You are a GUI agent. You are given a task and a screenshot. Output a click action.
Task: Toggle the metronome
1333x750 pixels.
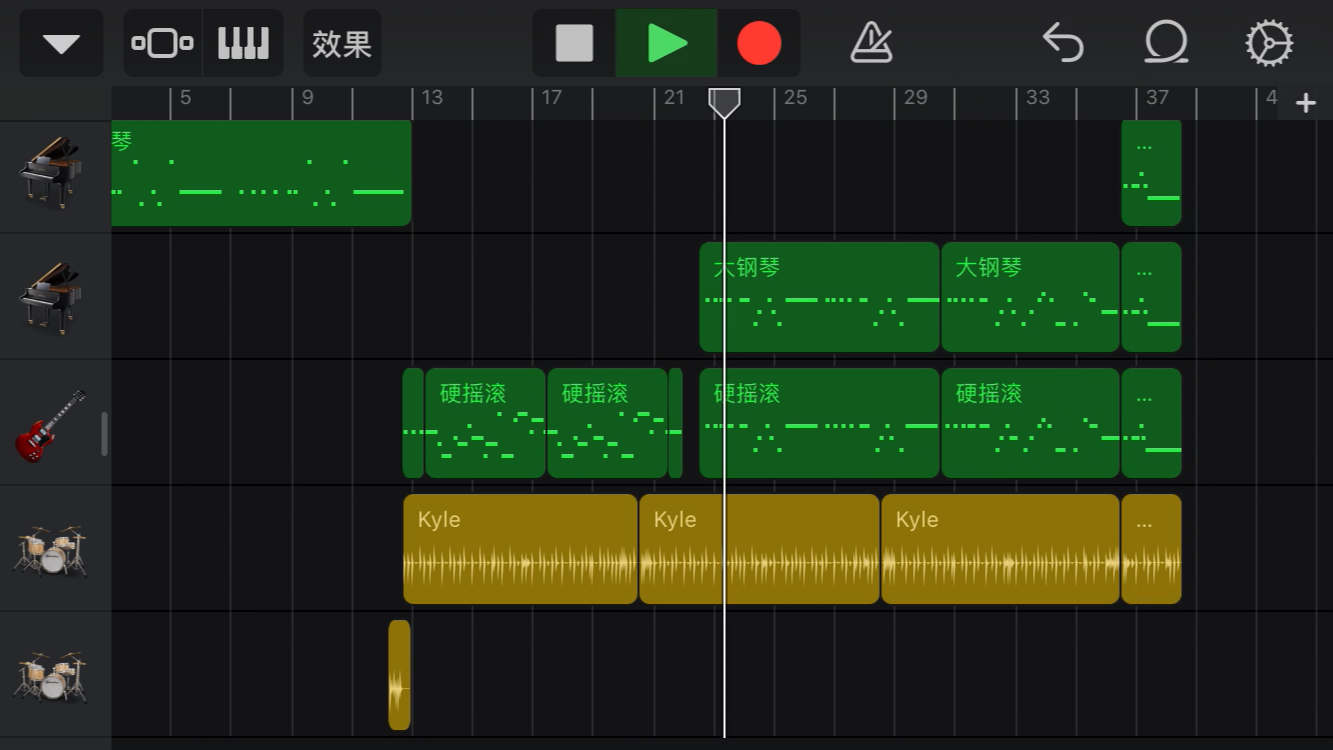[871, 43]
